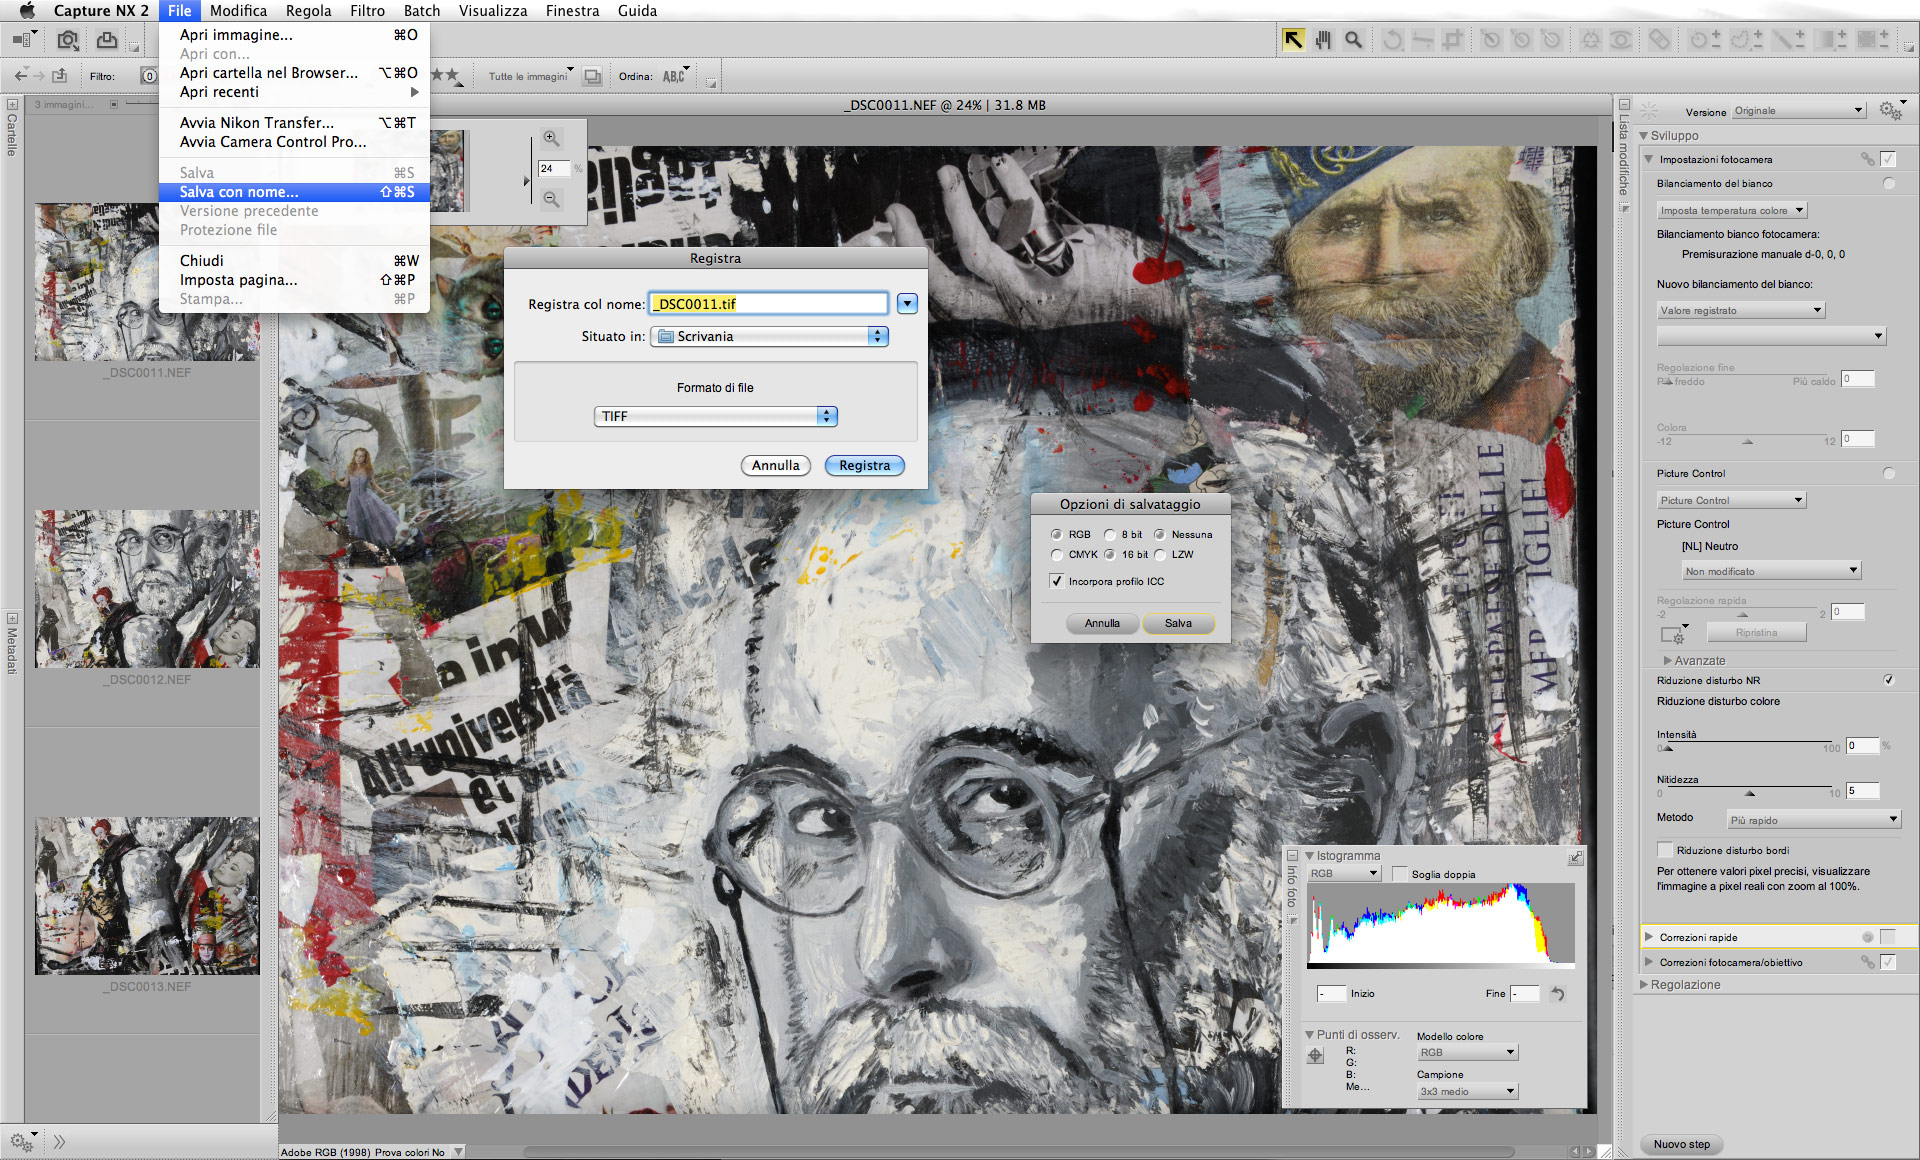
Task: Click the auto retouch bandage brush icon
Action: [x=1660, y=40]
